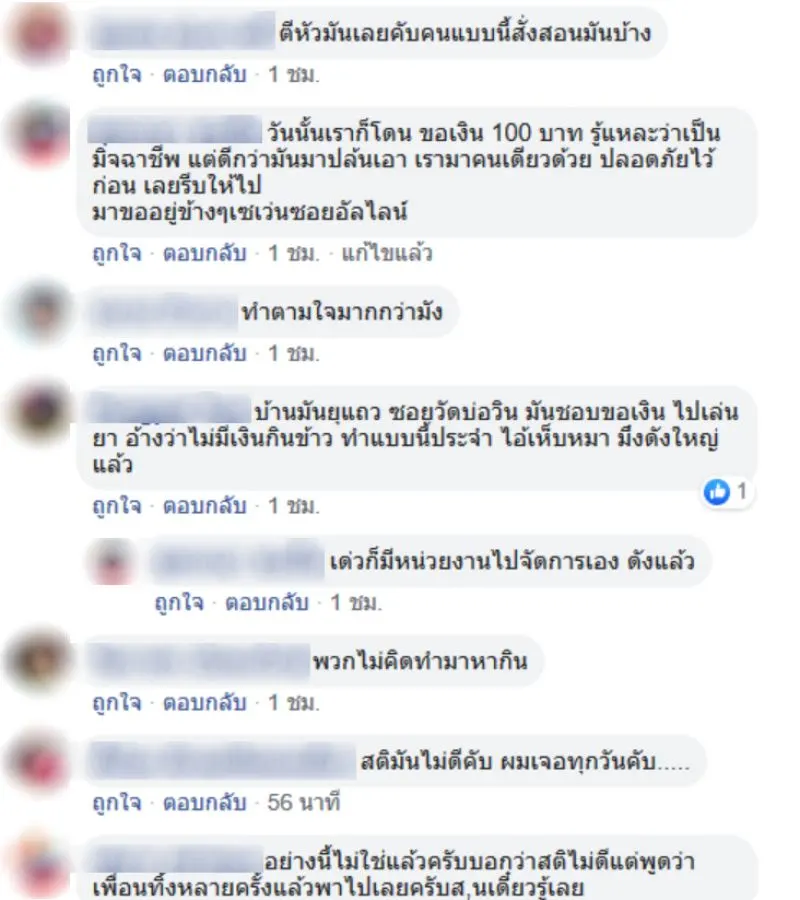The height and width of the screenshot is (900, 800).
Task: Open 'แก้ไขแล้ว' edit history link
Action: tap(387, 253)
